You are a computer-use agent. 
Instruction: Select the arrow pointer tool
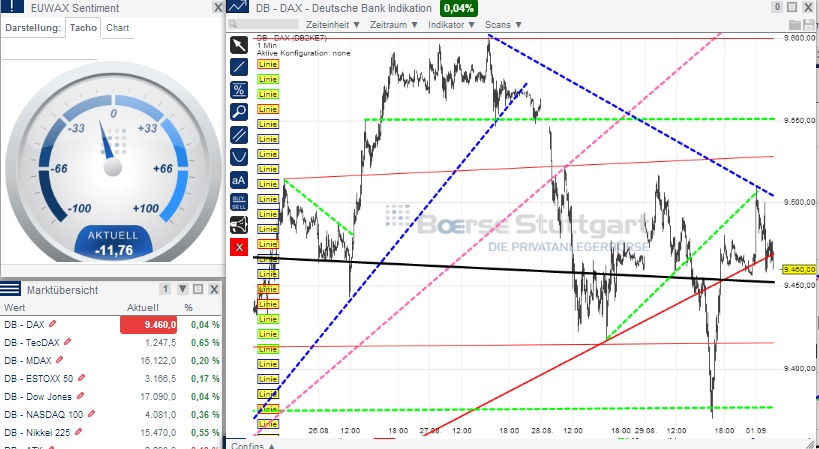click(239, 45)
